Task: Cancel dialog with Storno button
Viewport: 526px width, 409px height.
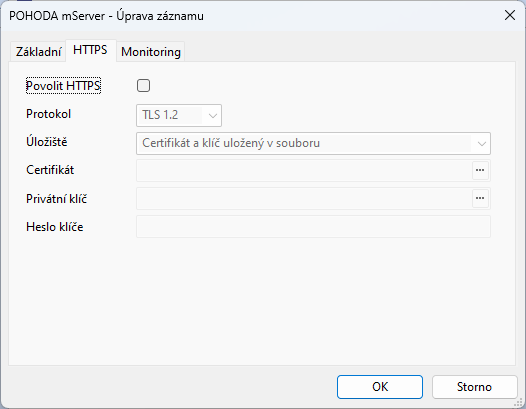Action: click(x=474, y=387)
